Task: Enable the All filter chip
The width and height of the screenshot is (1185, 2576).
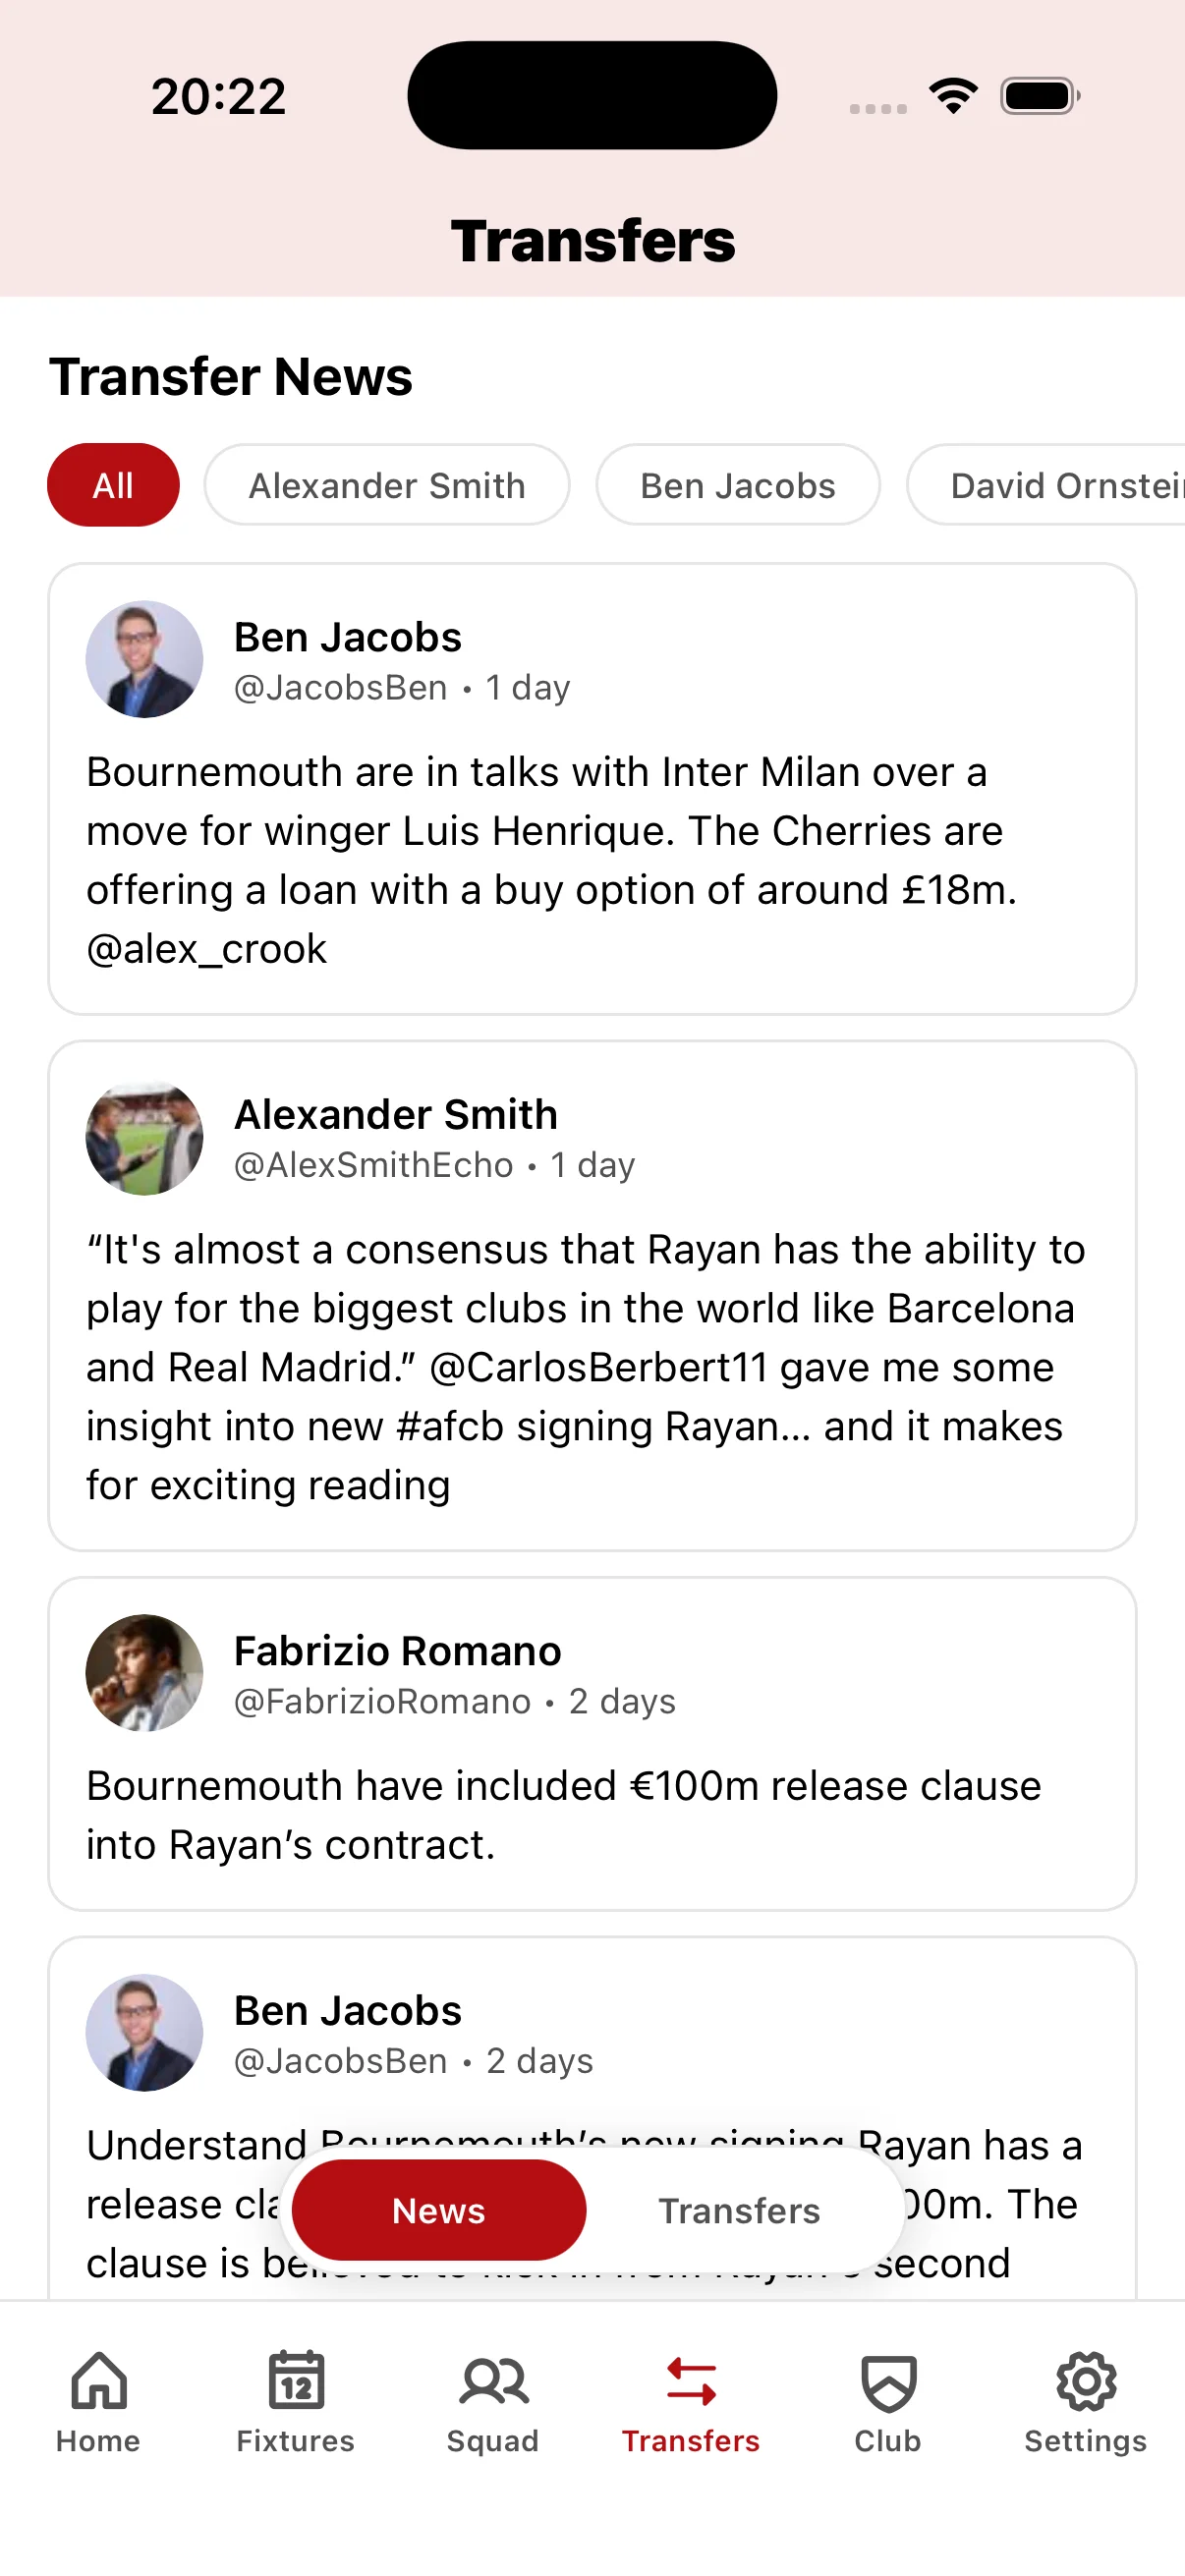Action: pyautogui.click(x=112, y=484)
